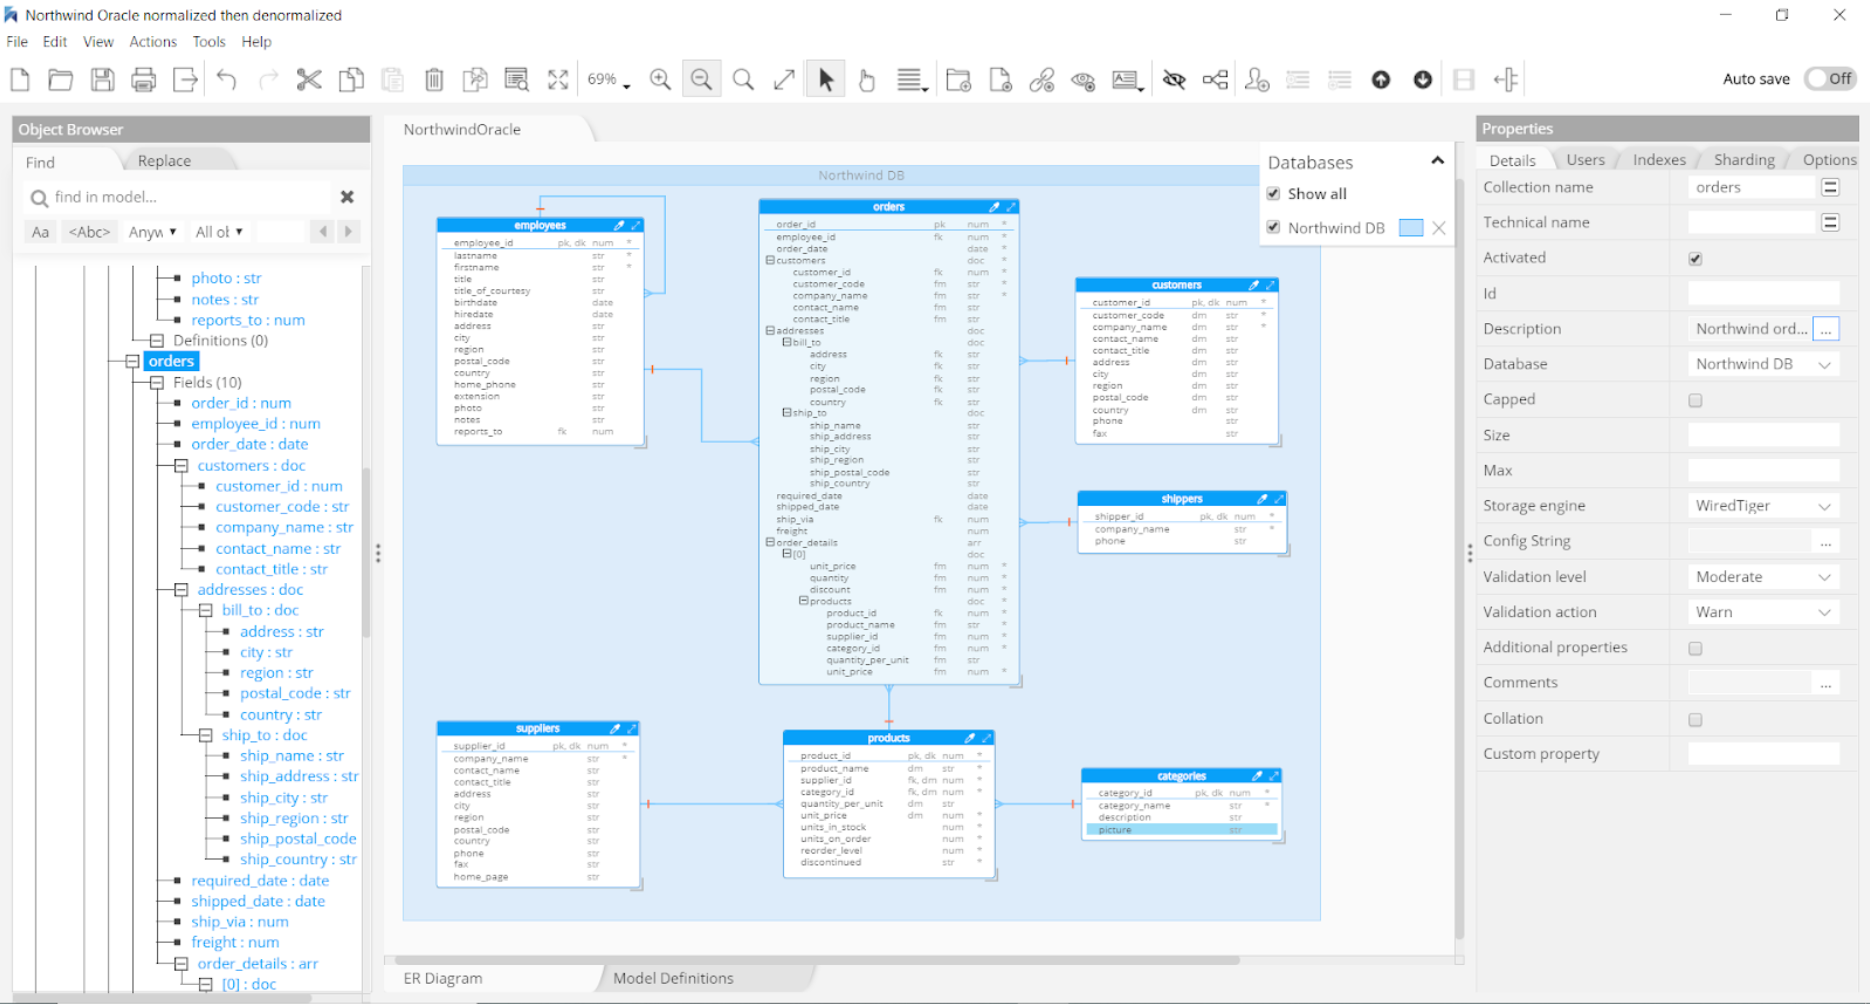The height and width of the screenshot is (1004, 1870).
Task: Disable the Activated checkbox in Properties
Action: click(x=1695, y=258)
